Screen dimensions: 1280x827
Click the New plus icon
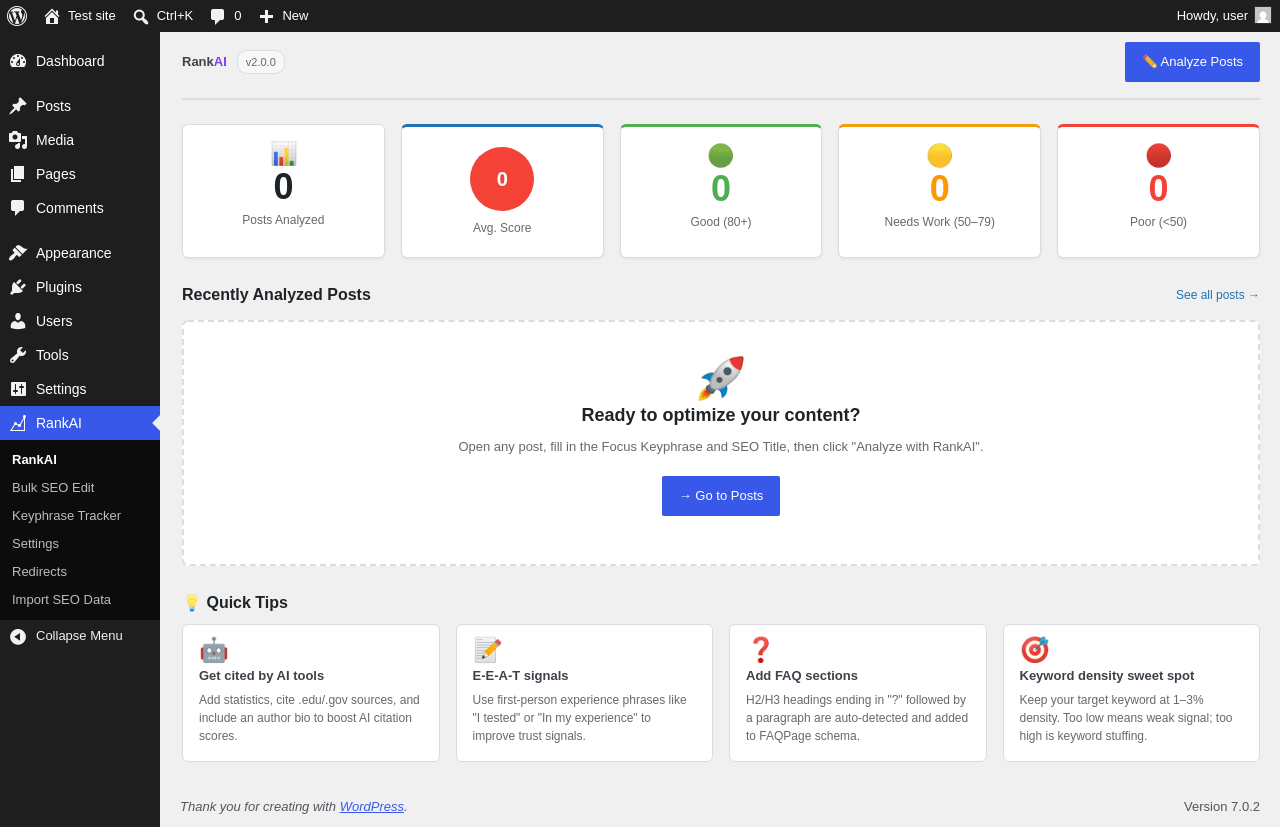pyautogui.click(x=266, y=16)
